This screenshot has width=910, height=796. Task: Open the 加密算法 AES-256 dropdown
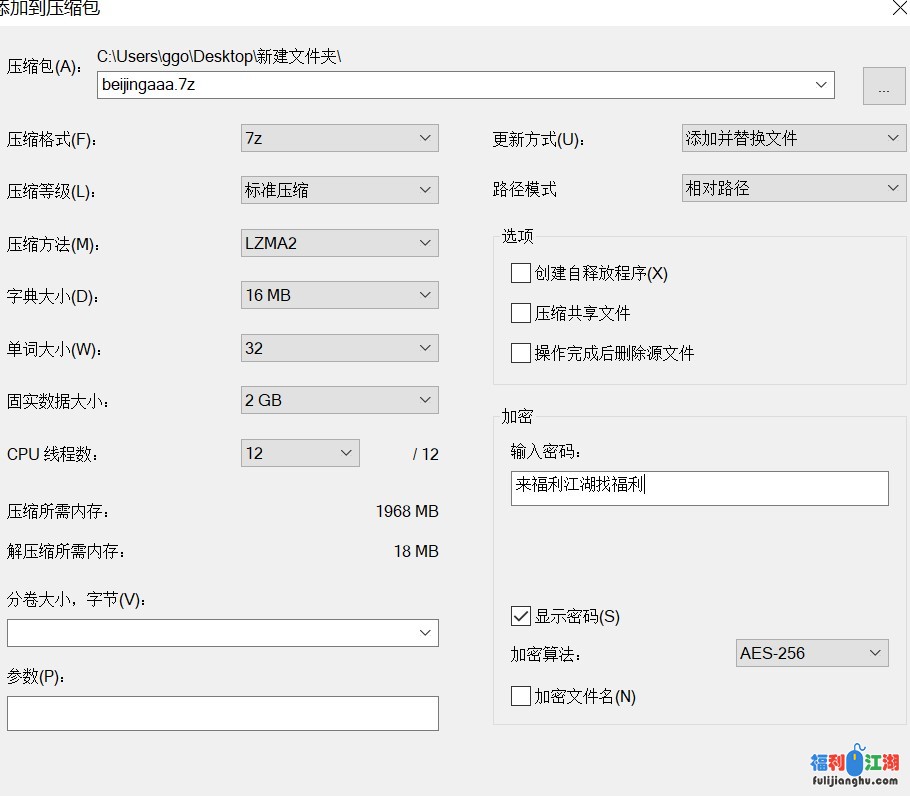pyautogui.click(x=811, y=653)
